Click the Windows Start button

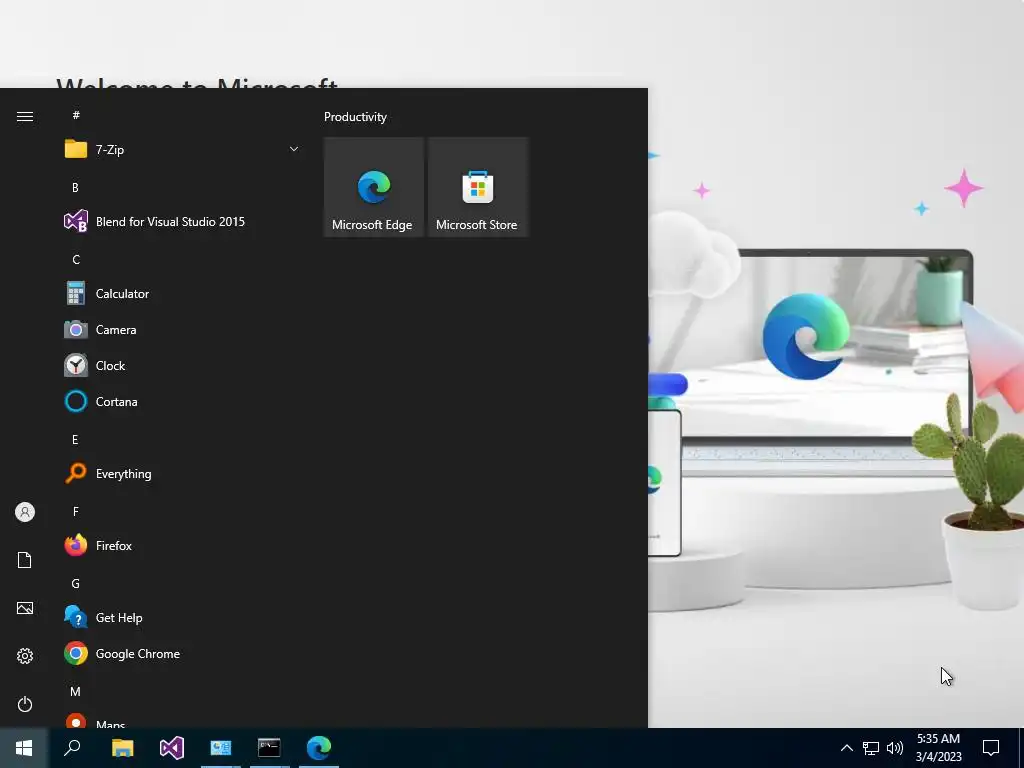click(24, 748)
